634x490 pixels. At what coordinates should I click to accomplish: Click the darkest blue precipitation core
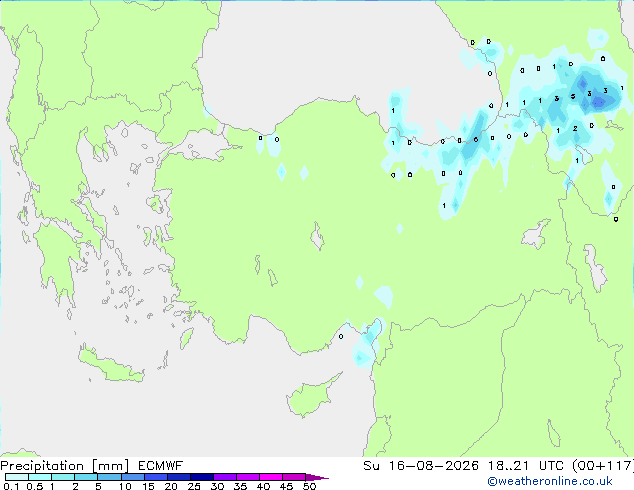[598, 103]
